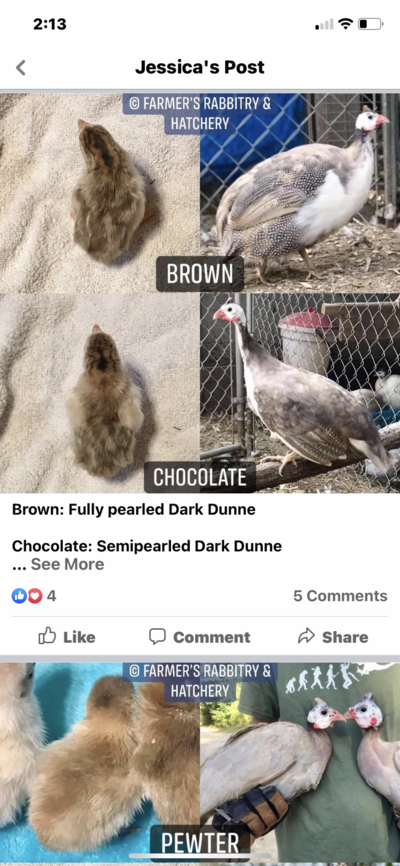Tap the battery status icon
This screenshot has width=400, height=866.
[371, 24]
